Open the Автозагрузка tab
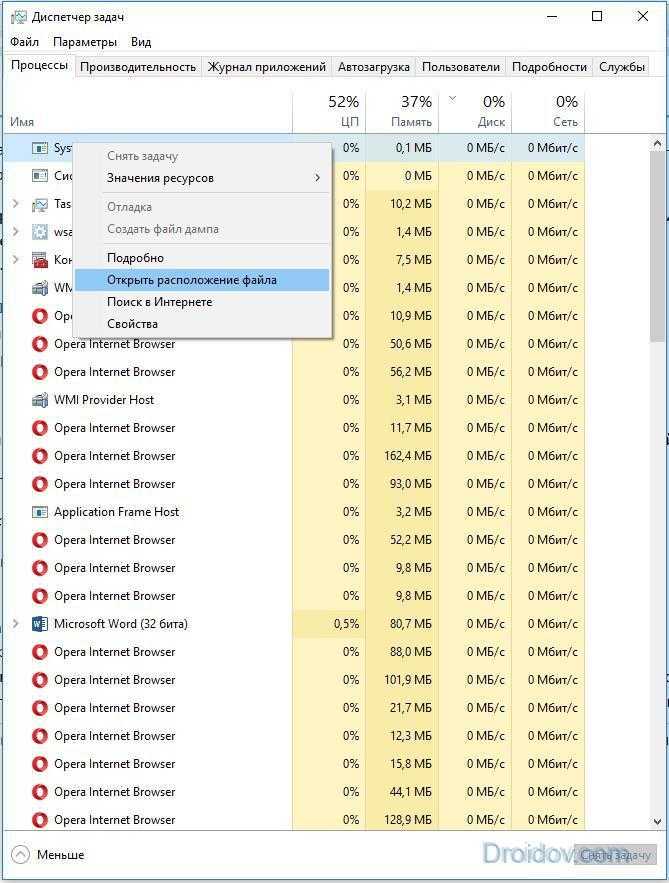The width and height of the screenshot is (669, 883). (x=374, y=67)
